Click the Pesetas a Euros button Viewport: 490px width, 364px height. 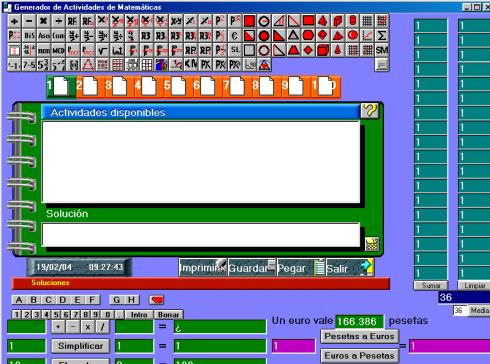point(360,336)
